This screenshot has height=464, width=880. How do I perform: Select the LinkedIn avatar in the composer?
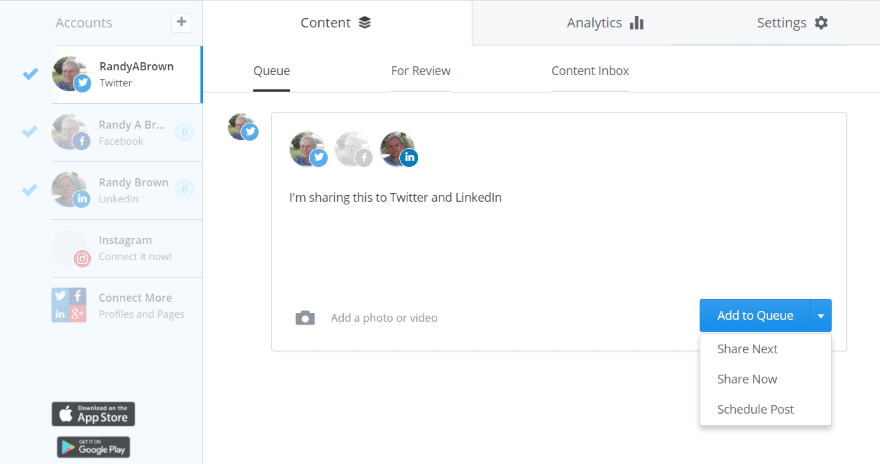(398, 149)
